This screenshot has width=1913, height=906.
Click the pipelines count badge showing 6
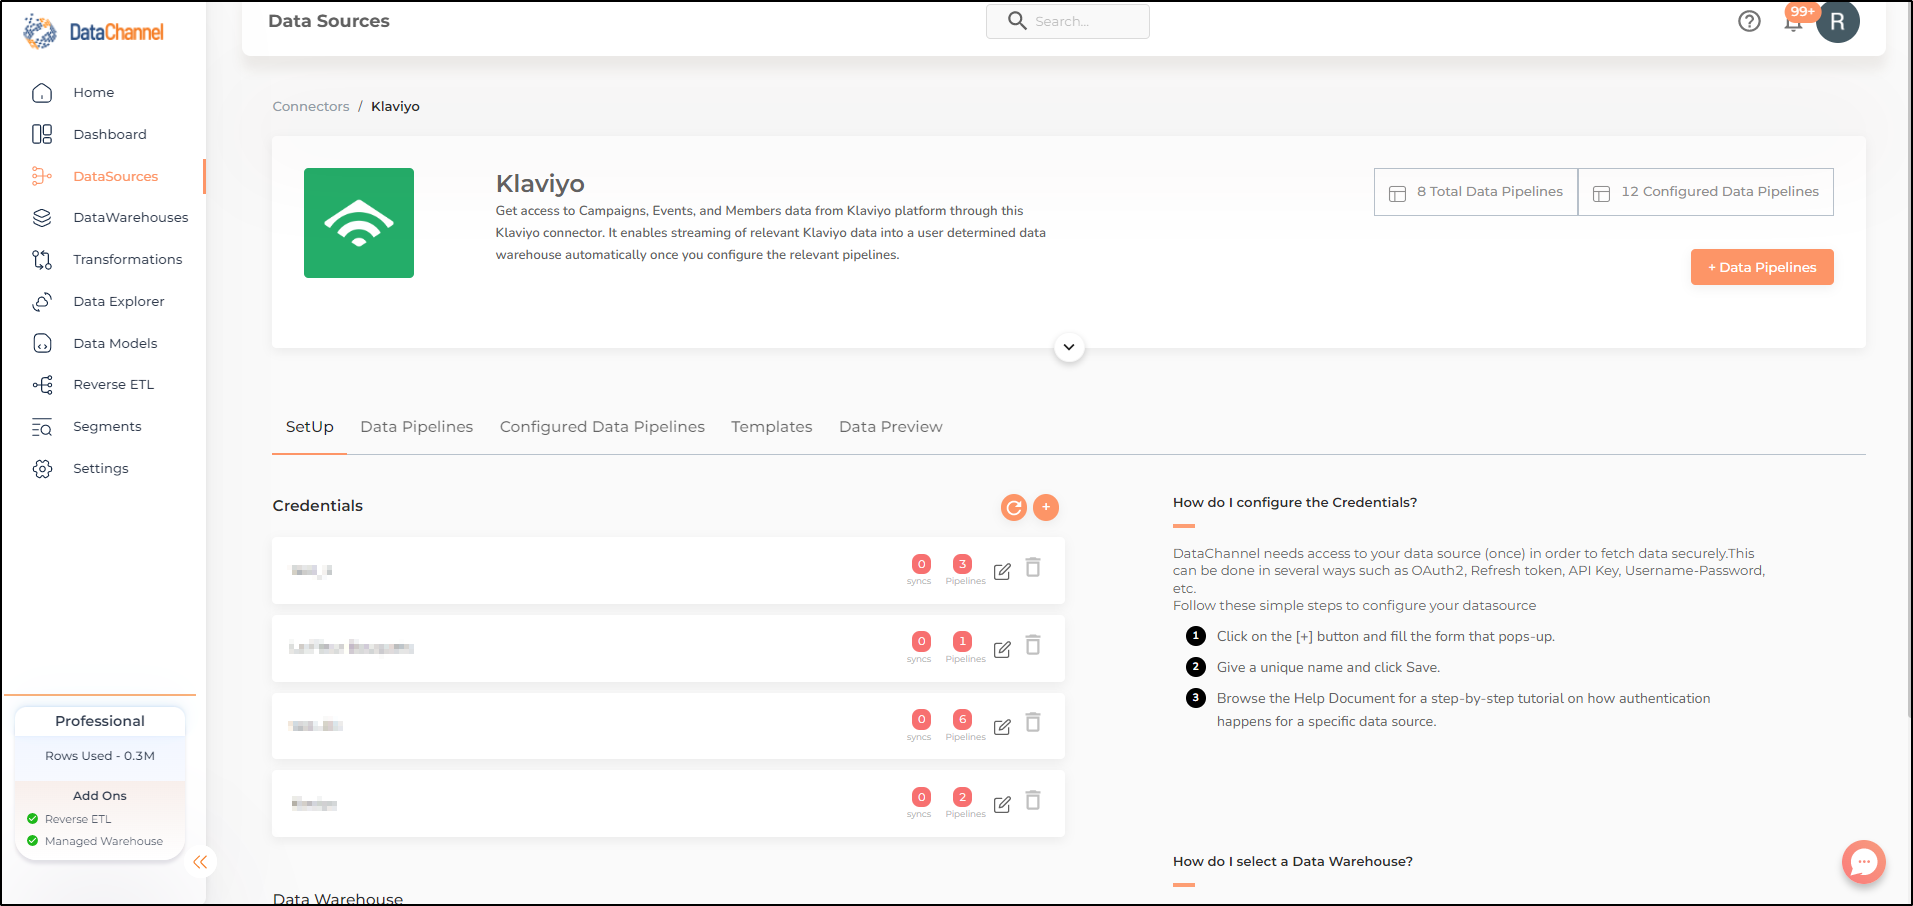962,720
